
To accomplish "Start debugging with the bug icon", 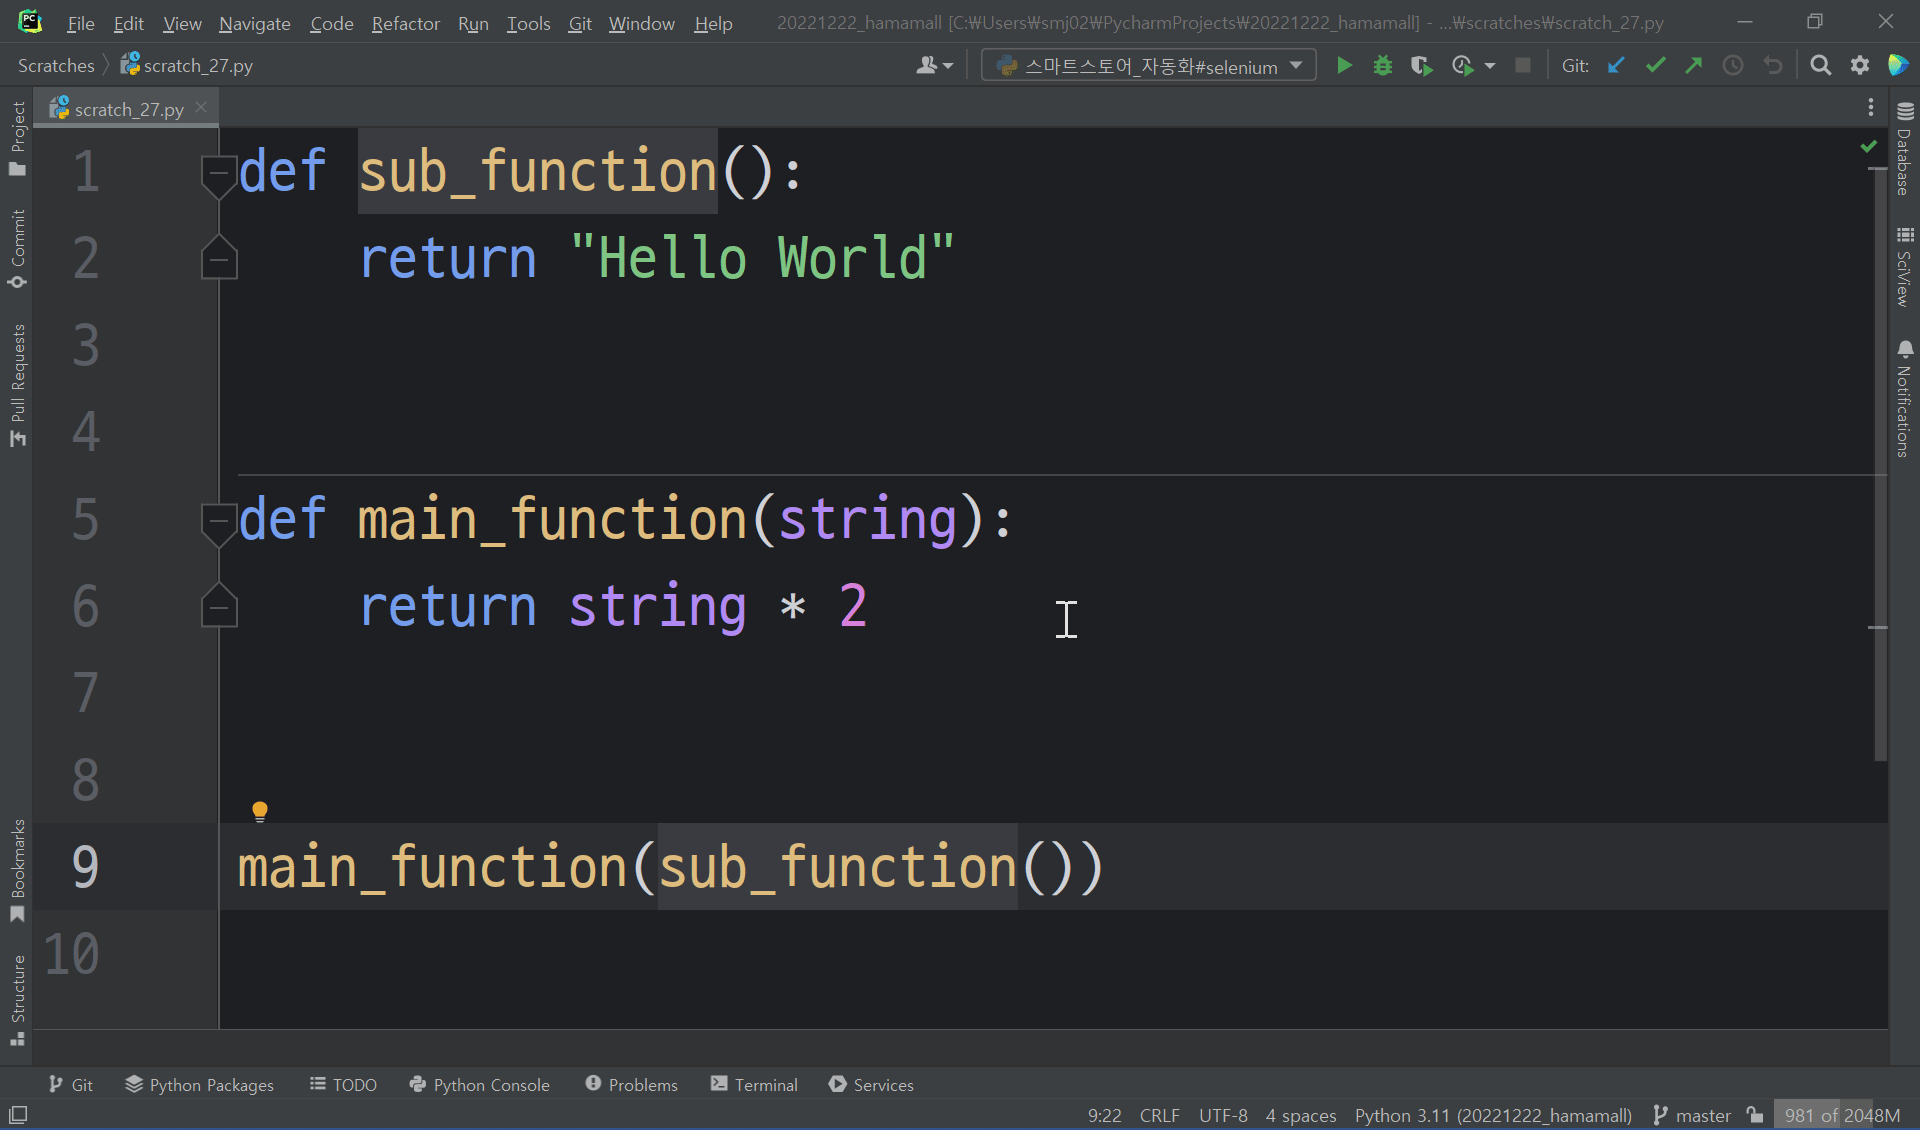I will (x=1382, y=66).
